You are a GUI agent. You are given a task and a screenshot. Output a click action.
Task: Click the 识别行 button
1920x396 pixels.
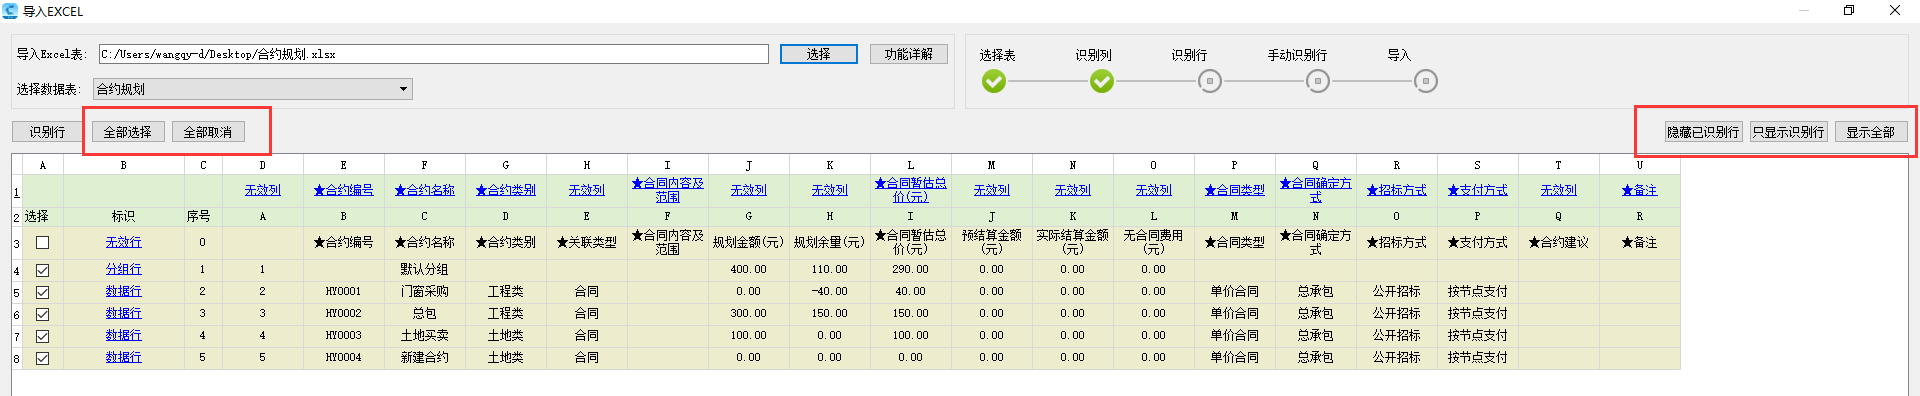point(47,132)
